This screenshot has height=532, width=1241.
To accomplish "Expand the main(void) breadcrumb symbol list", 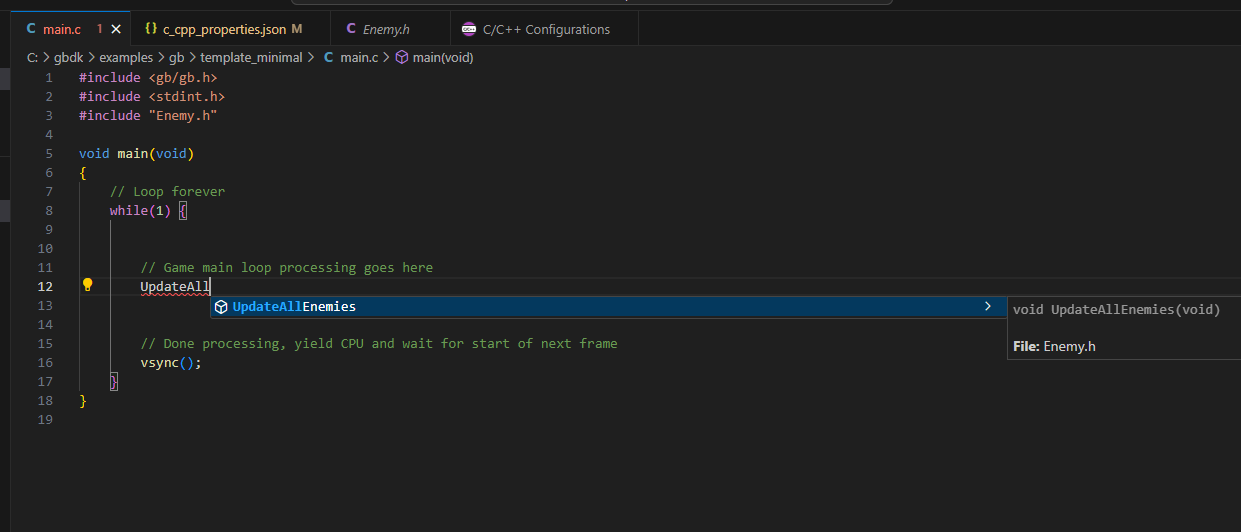I will tap(443, 57).
